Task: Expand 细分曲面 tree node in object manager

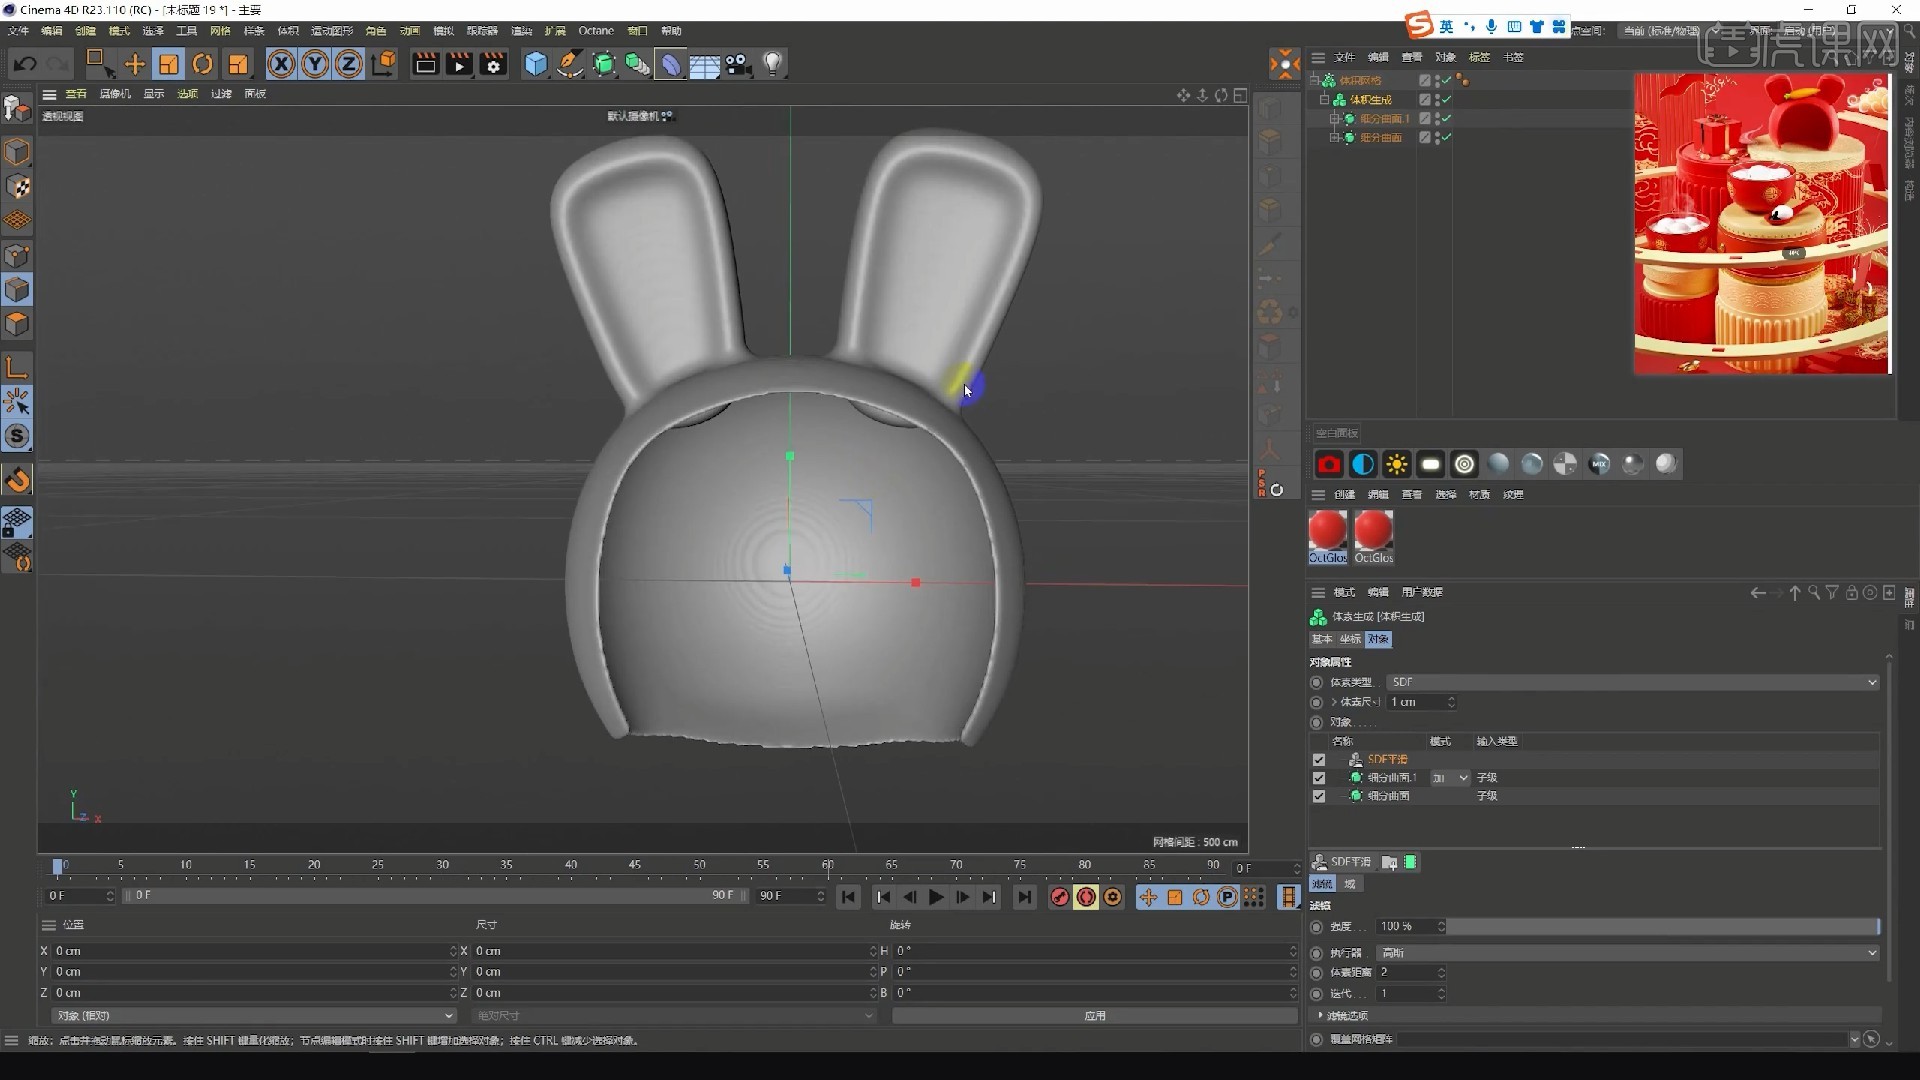Action: (1333, 138)
